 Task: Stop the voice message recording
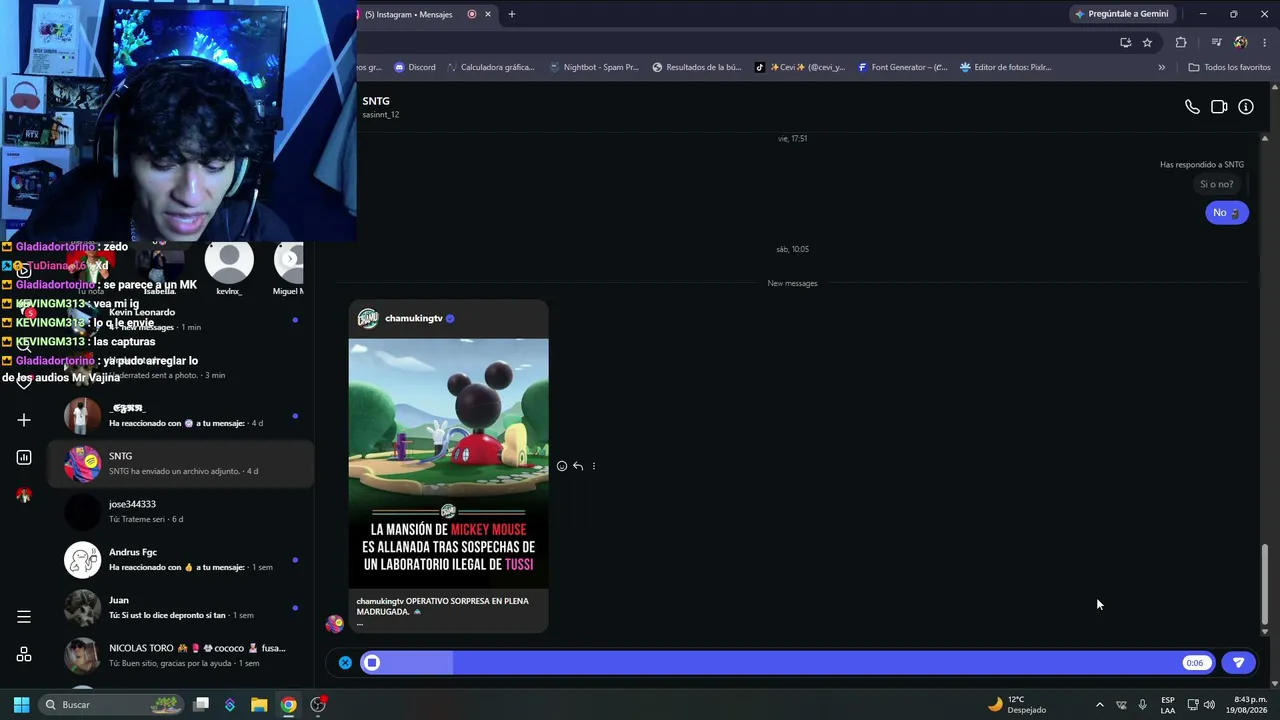click(371, 662)
